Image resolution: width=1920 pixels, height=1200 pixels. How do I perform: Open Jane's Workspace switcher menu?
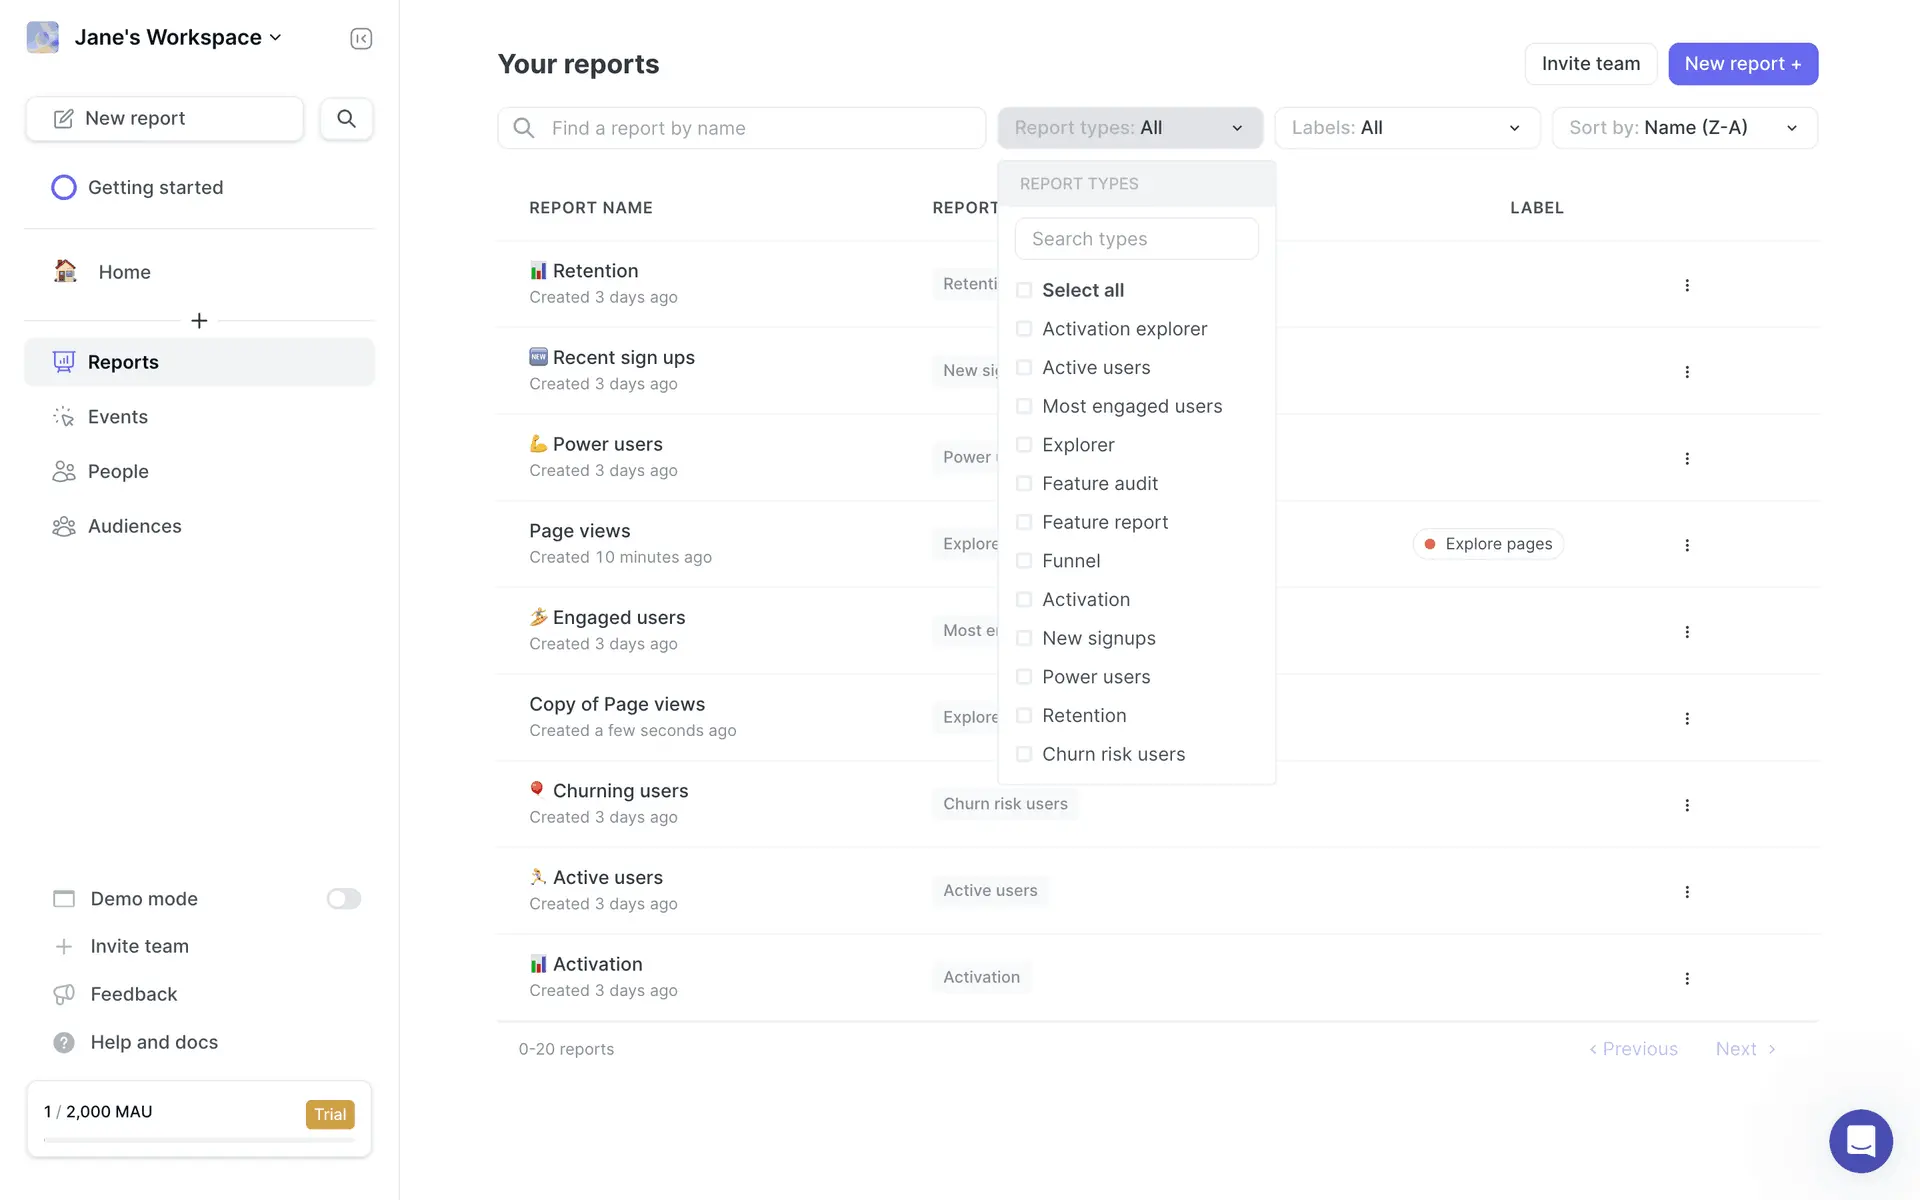(176, 37)
